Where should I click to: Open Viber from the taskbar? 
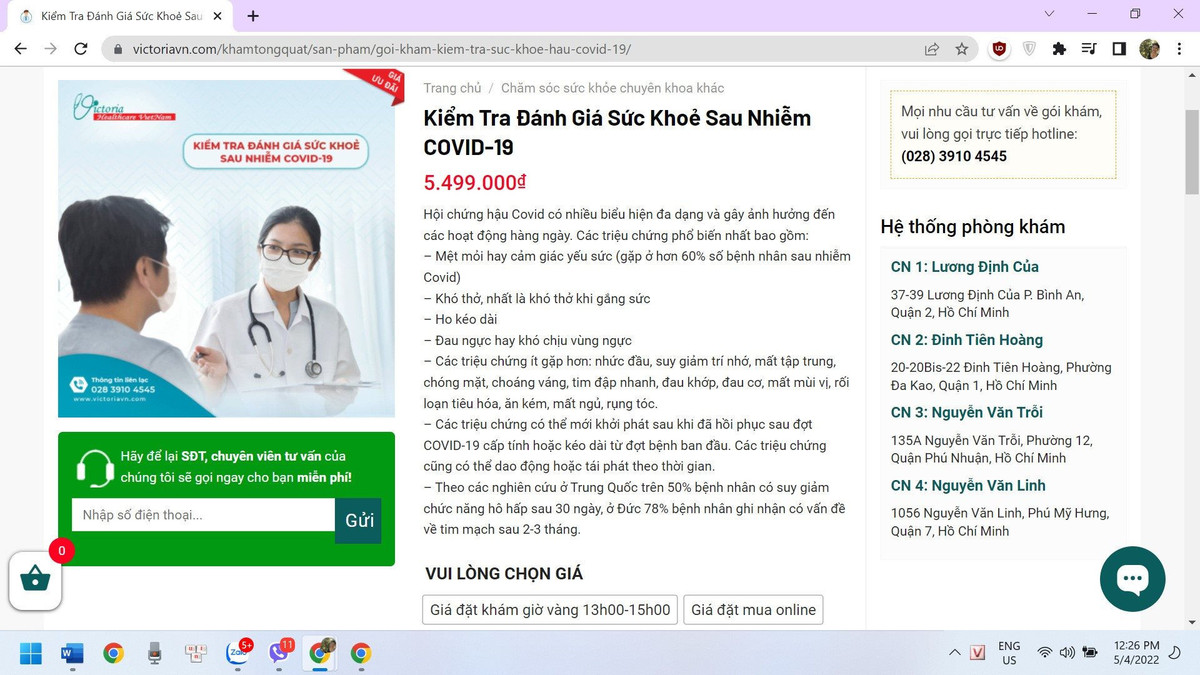pyautogui.click(x=279, y=654)
